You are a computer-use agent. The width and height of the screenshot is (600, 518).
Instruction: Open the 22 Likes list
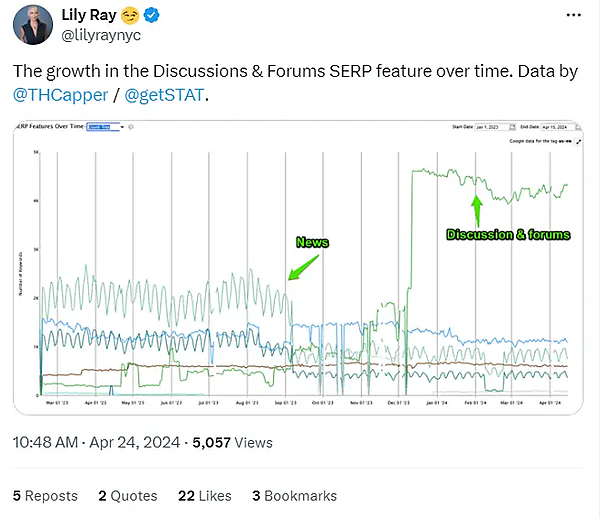tap(204, 495)
